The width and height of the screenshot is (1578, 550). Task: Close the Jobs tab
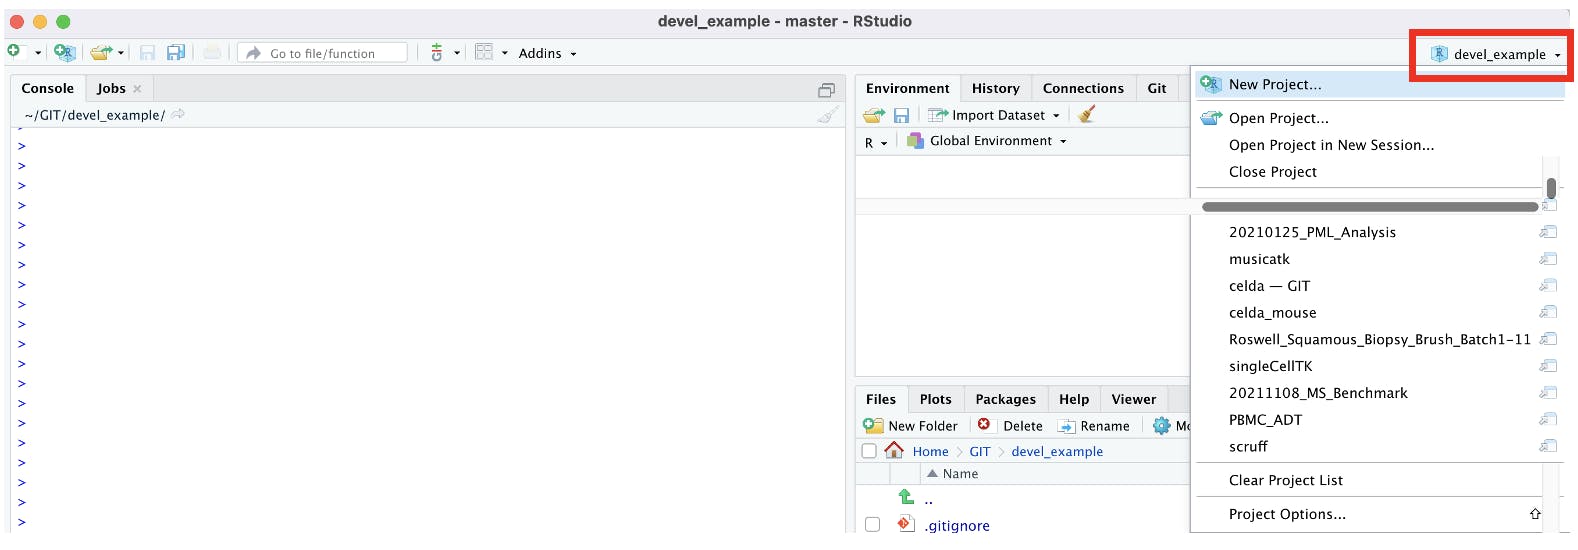click(138, 89)
